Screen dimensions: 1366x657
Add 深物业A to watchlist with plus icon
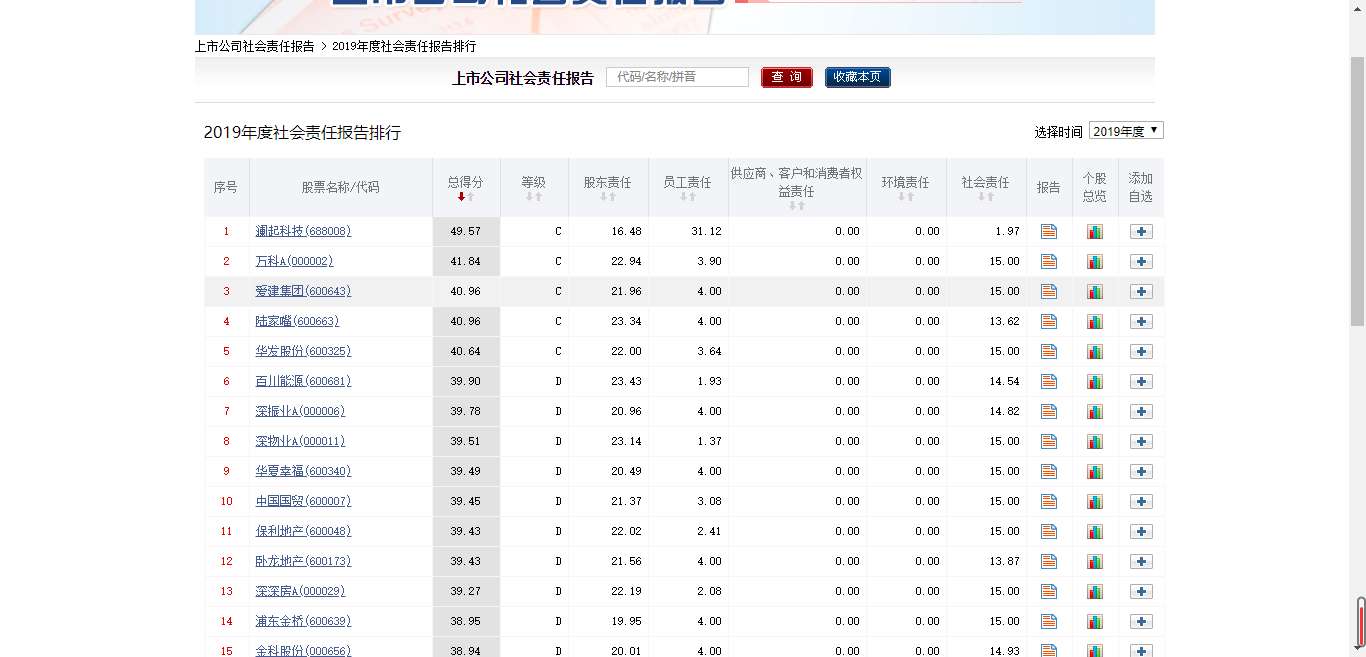pyautogui.click(x=1141, y=441)
